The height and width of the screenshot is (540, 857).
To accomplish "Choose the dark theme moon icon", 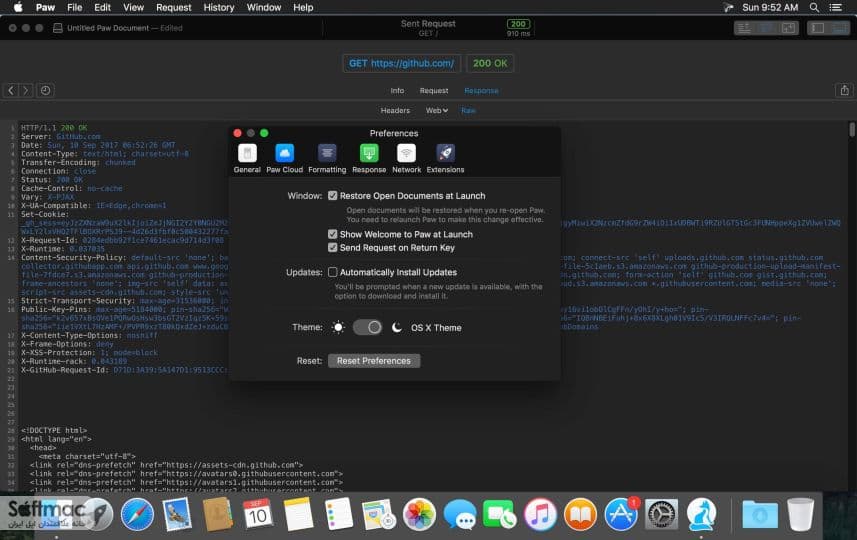I will coord(397,327).
